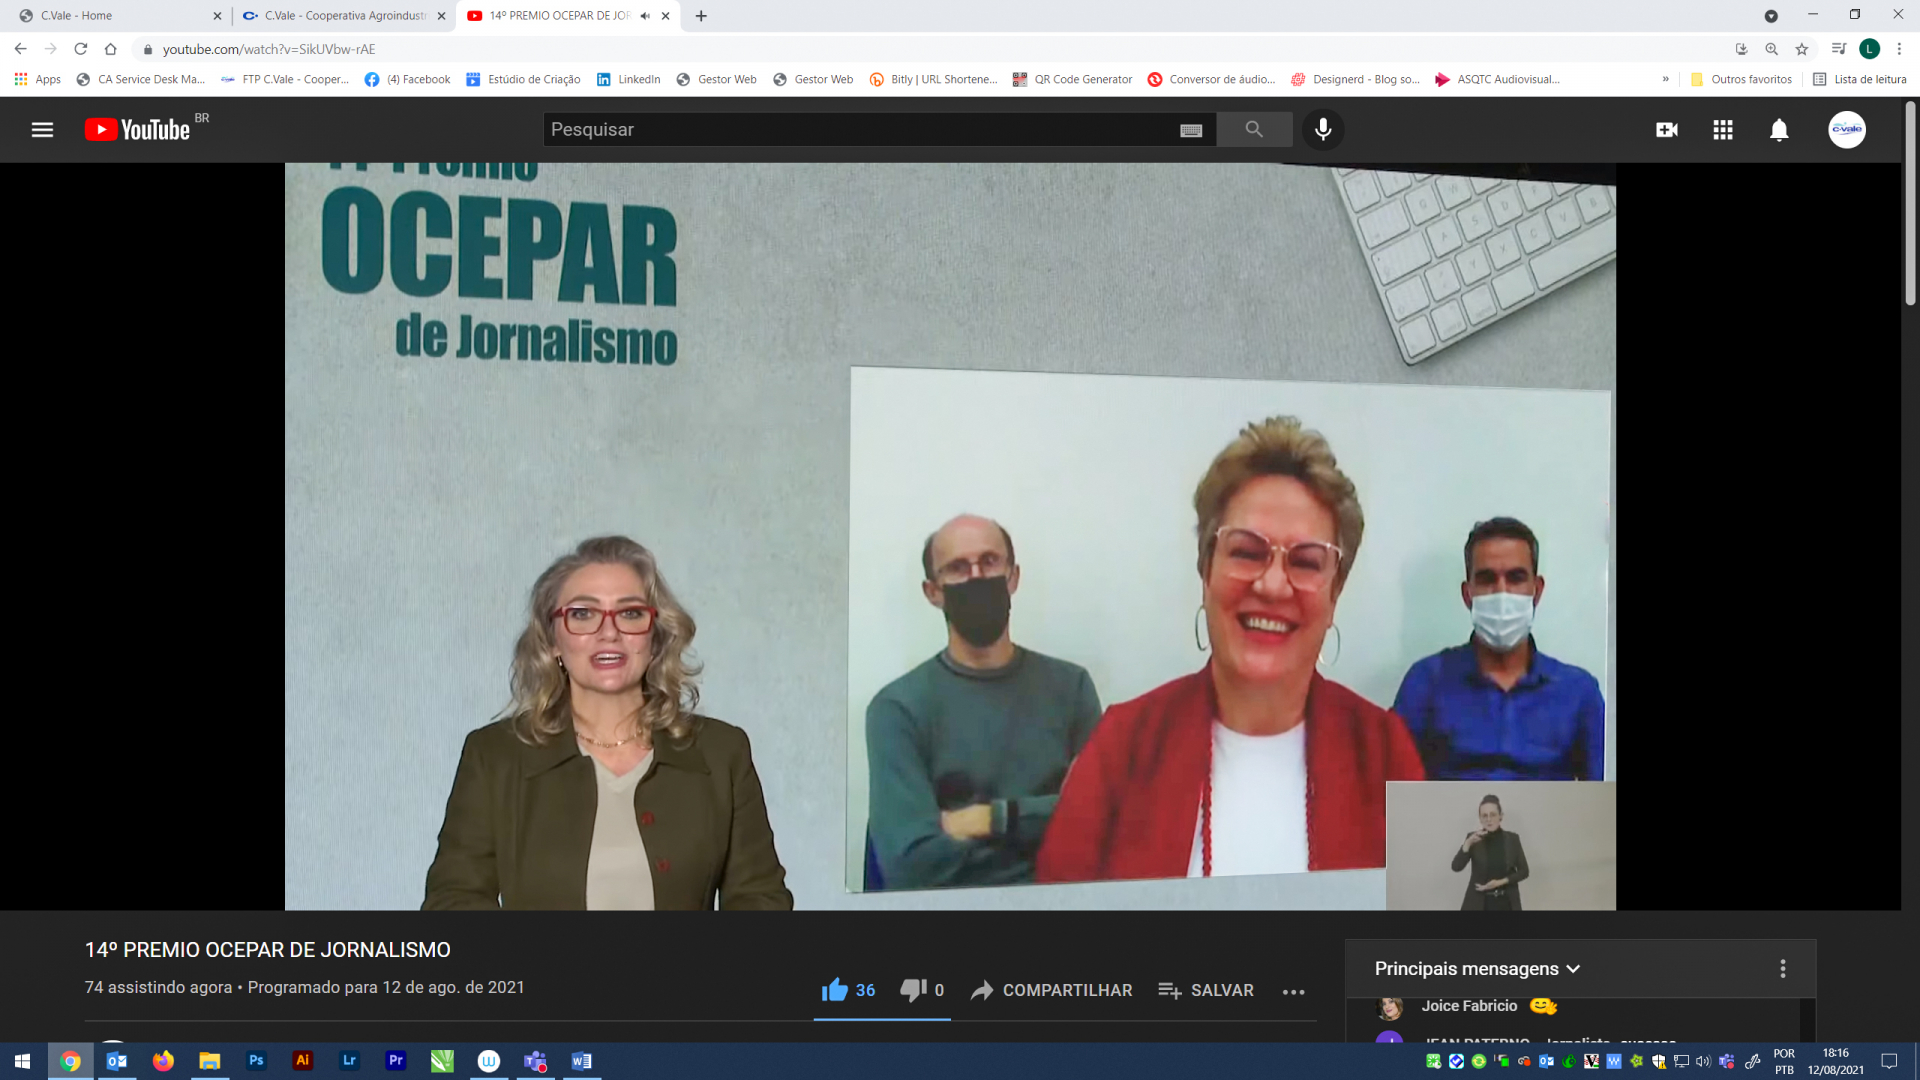This screenshot has width=1920, height=1080.
Task: Open Word from the taskbar
Action: 581,1061
